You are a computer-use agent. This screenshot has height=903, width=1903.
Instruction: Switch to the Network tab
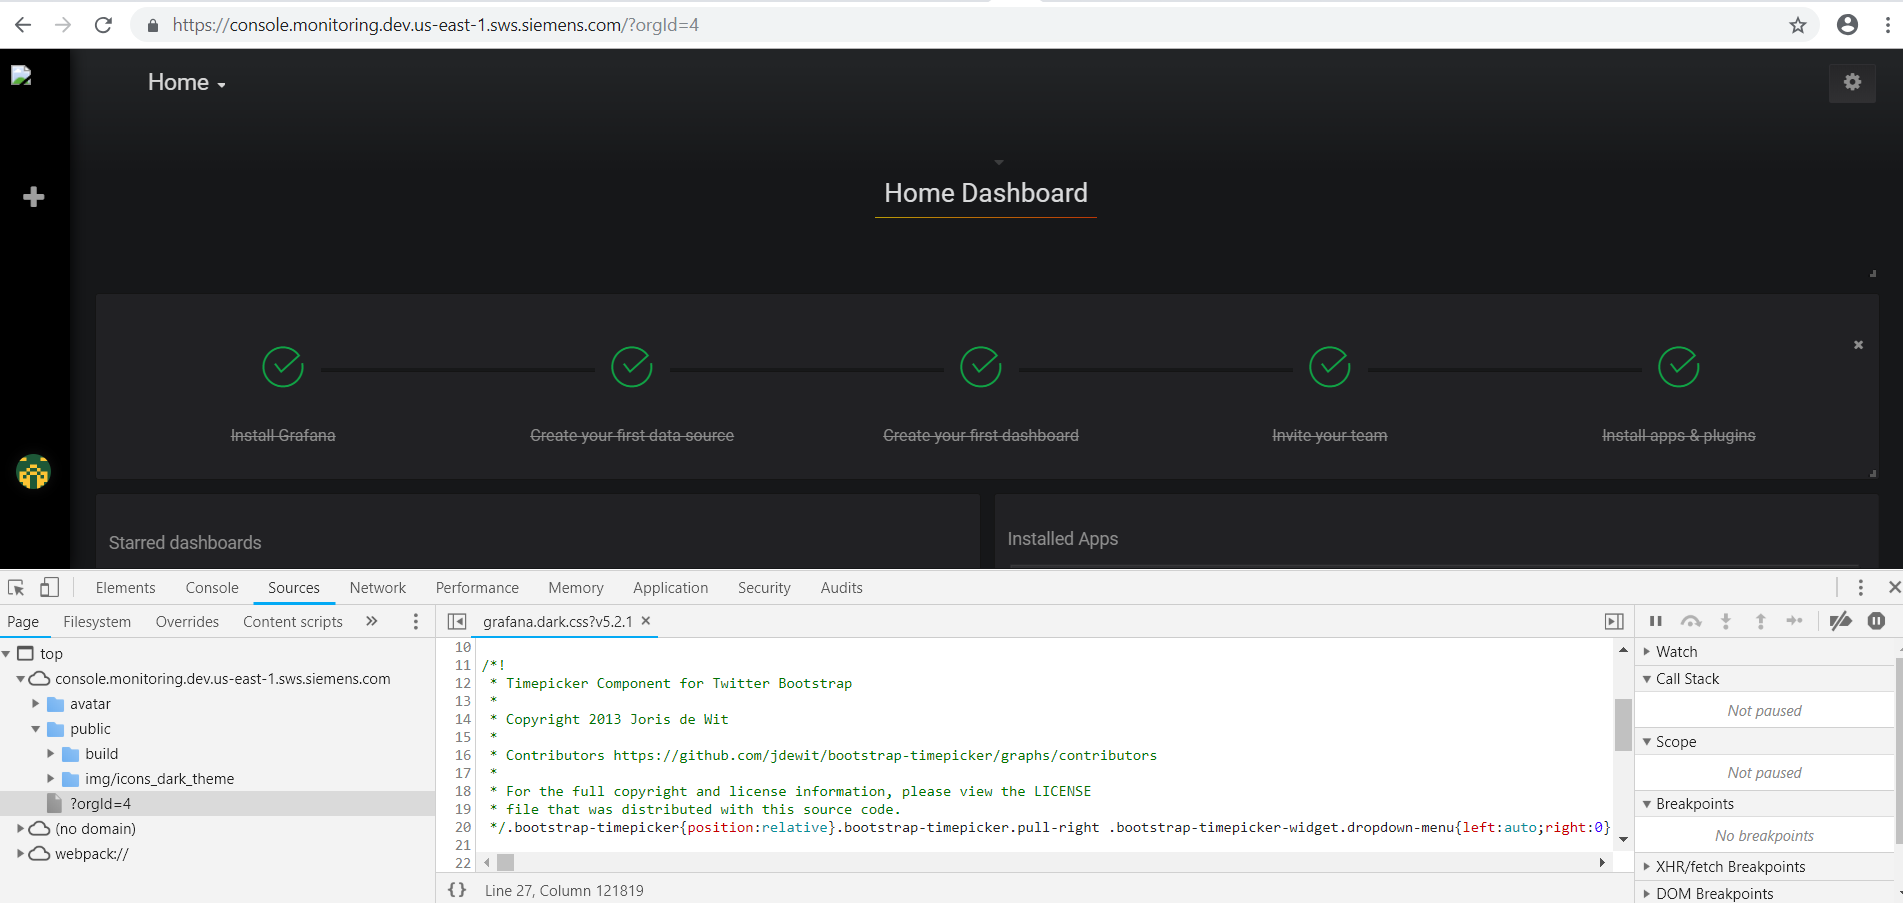pos(377,587)
